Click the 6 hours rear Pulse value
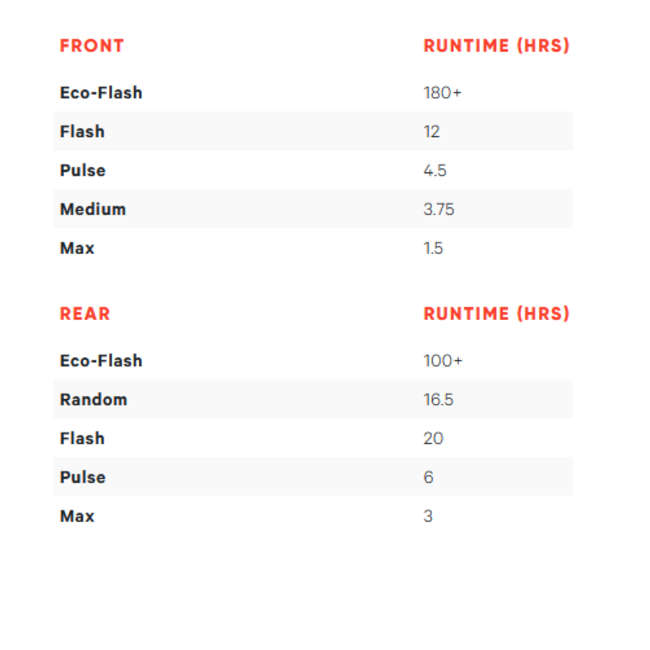This screenshot has height=650, width=650. pos(429,478)
